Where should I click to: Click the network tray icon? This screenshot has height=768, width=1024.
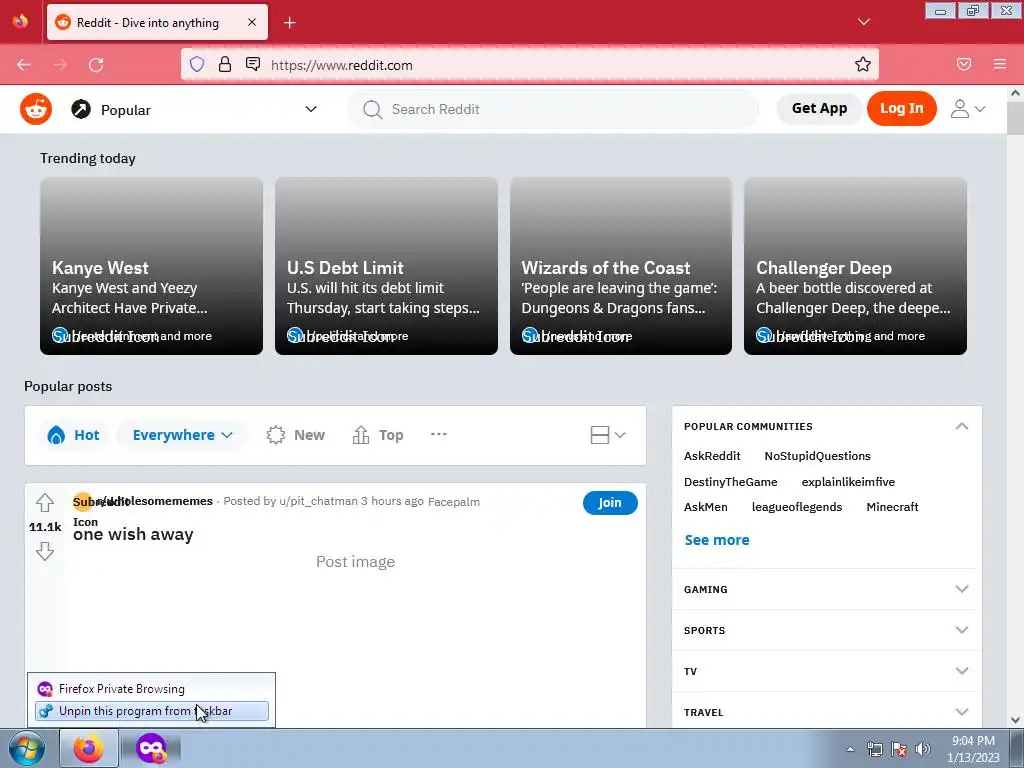874,749
